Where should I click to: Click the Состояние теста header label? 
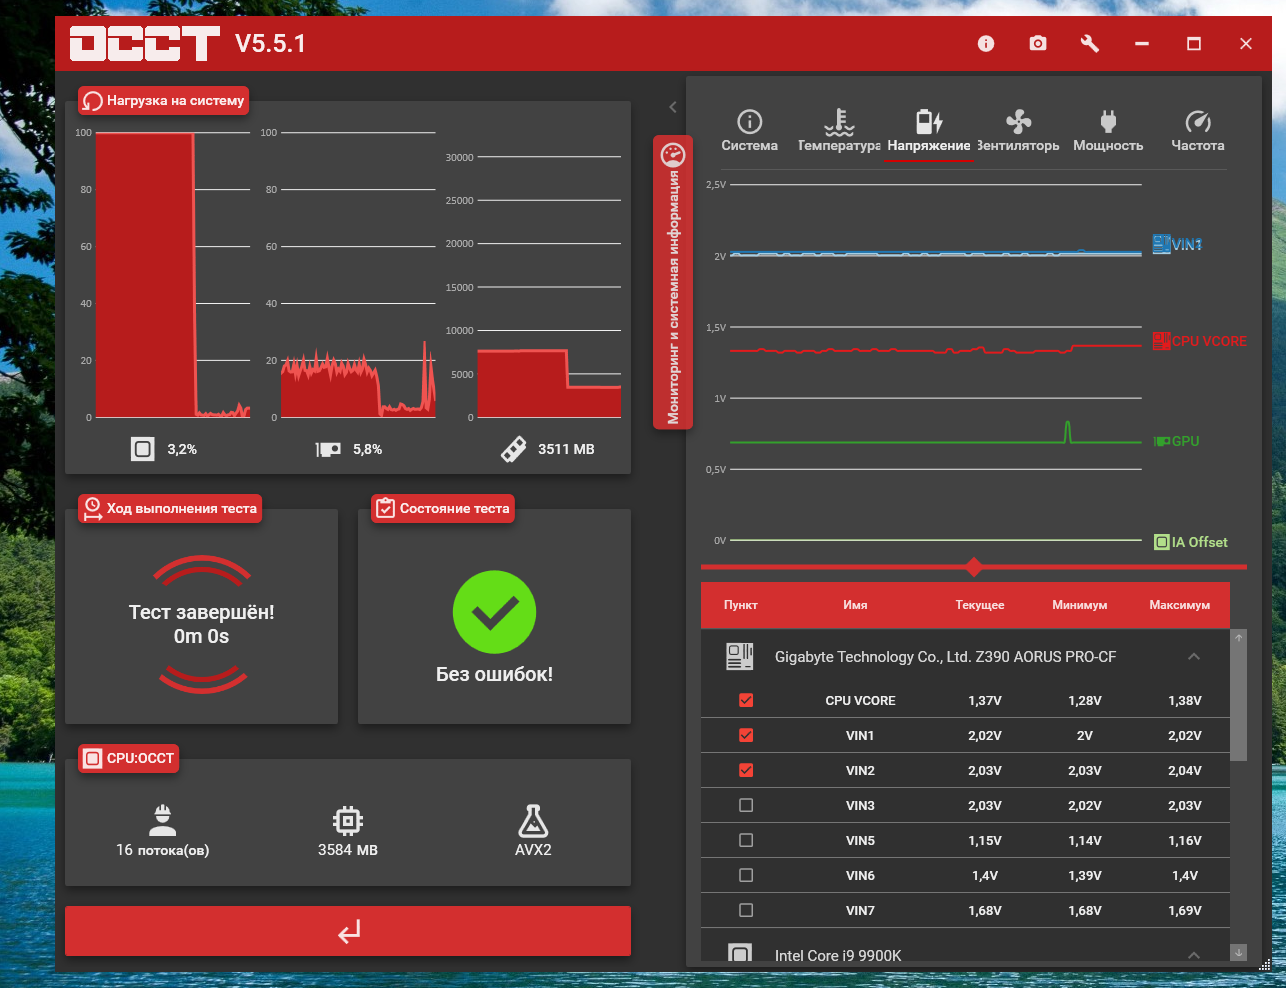coord(443,508)
